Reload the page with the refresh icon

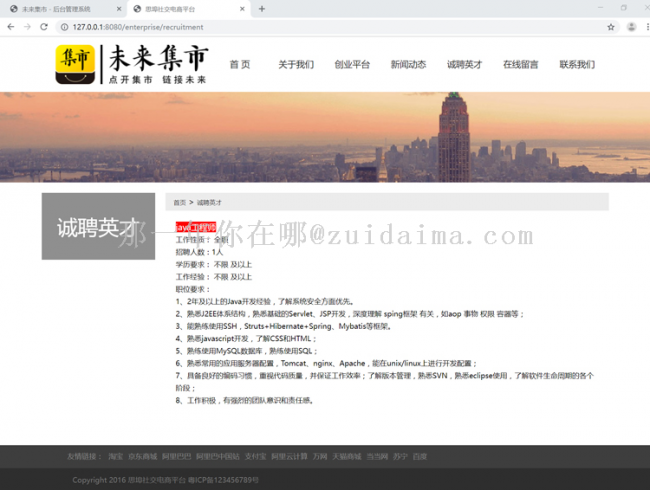point(47,27)
